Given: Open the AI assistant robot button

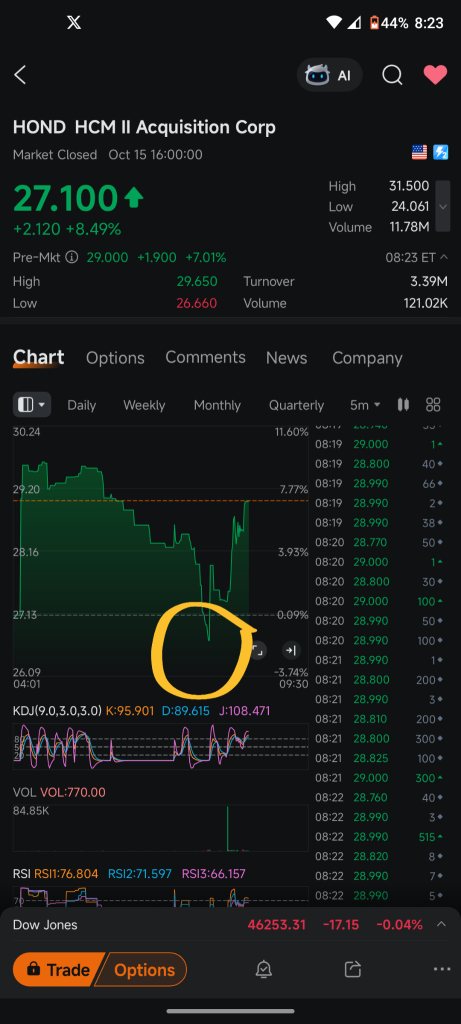Looking at the screenshot, I should (329, 75).
